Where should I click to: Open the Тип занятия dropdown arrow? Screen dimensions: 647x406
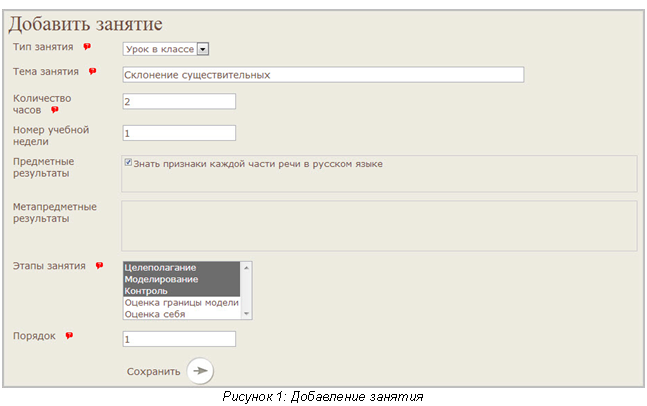click(203, 49)
